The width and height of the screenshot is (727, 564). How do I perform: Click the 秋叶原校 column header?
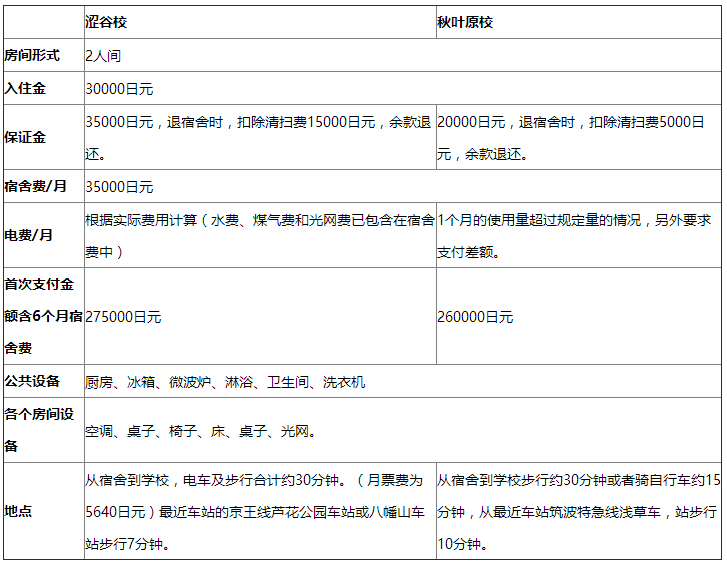(x=465, y=22)
